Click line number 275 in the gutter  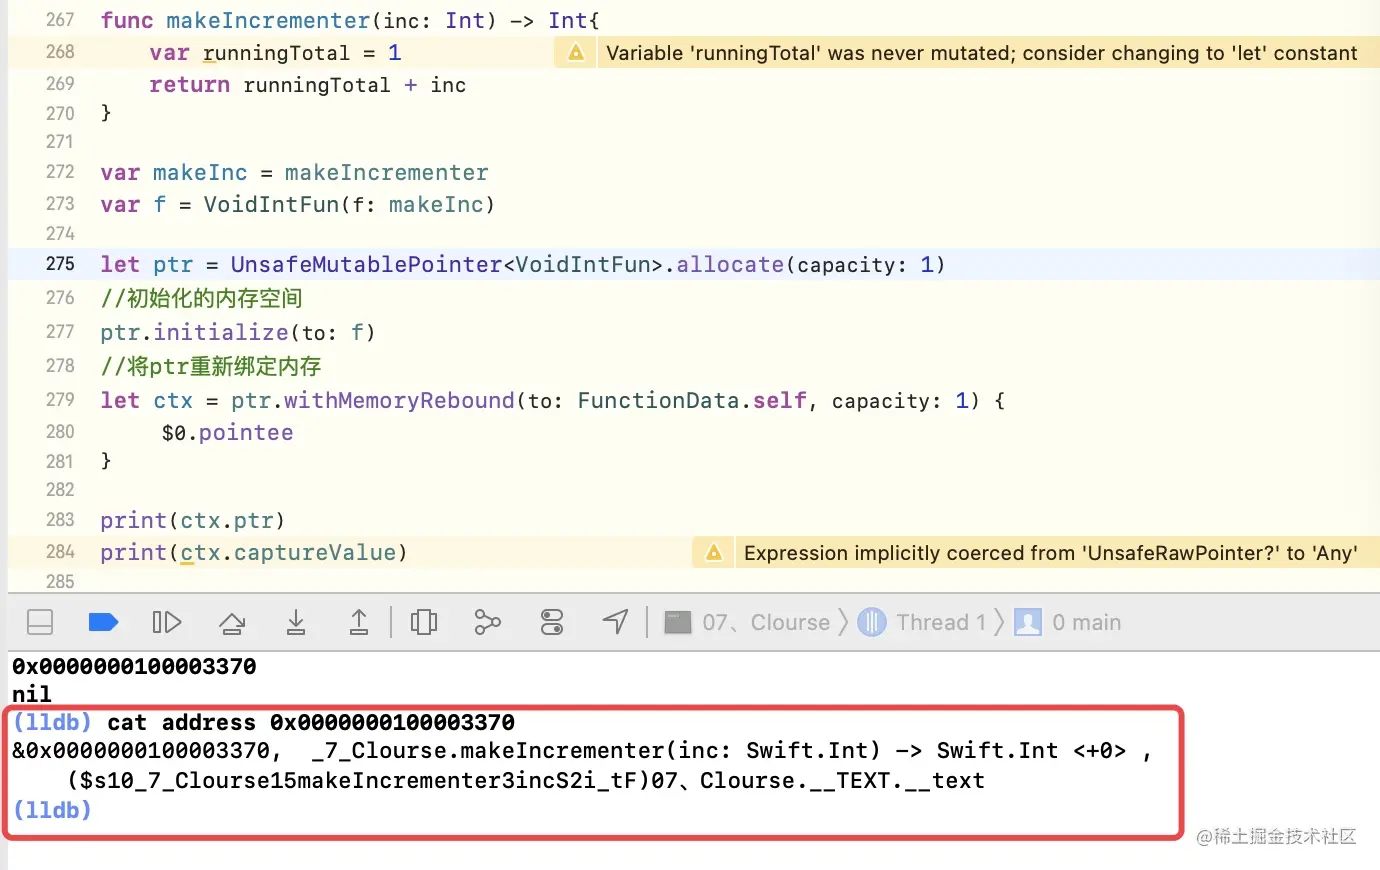(x=60, y=264)
